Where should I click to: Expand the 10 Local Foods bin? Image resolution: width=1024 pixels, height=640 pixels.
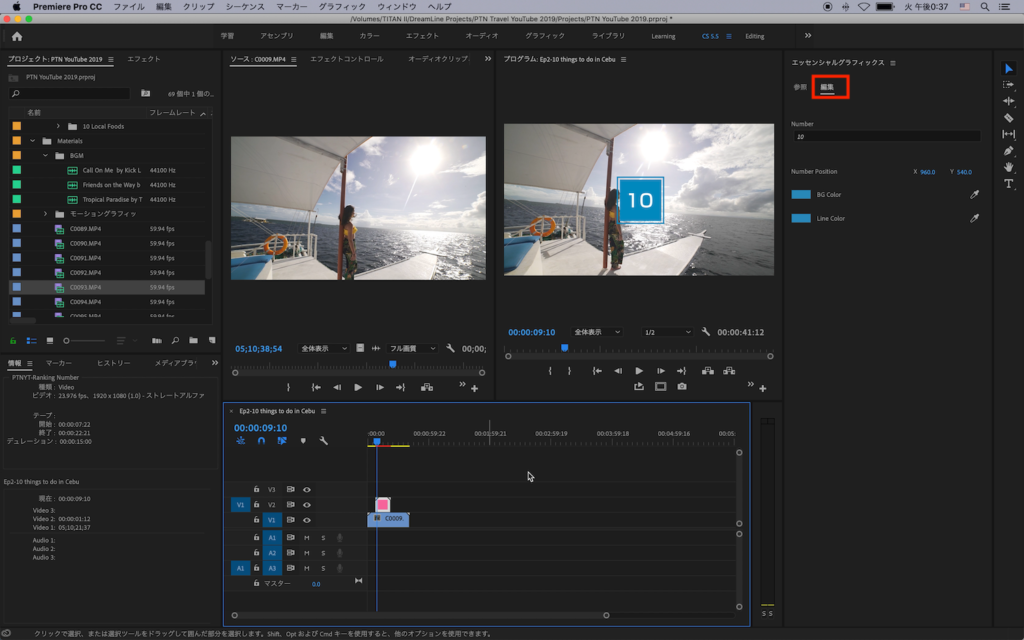(58, 127)
